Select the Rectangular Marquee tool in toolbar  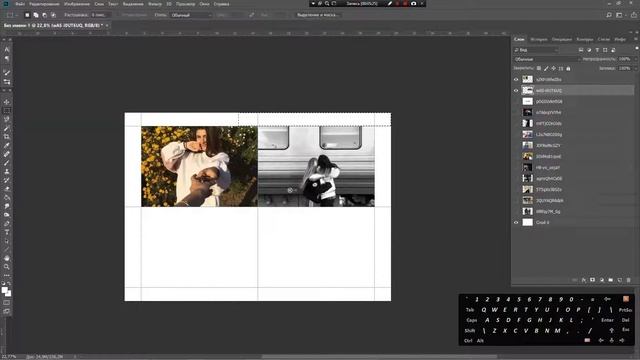pyautogui.click(x=7, y=111)
